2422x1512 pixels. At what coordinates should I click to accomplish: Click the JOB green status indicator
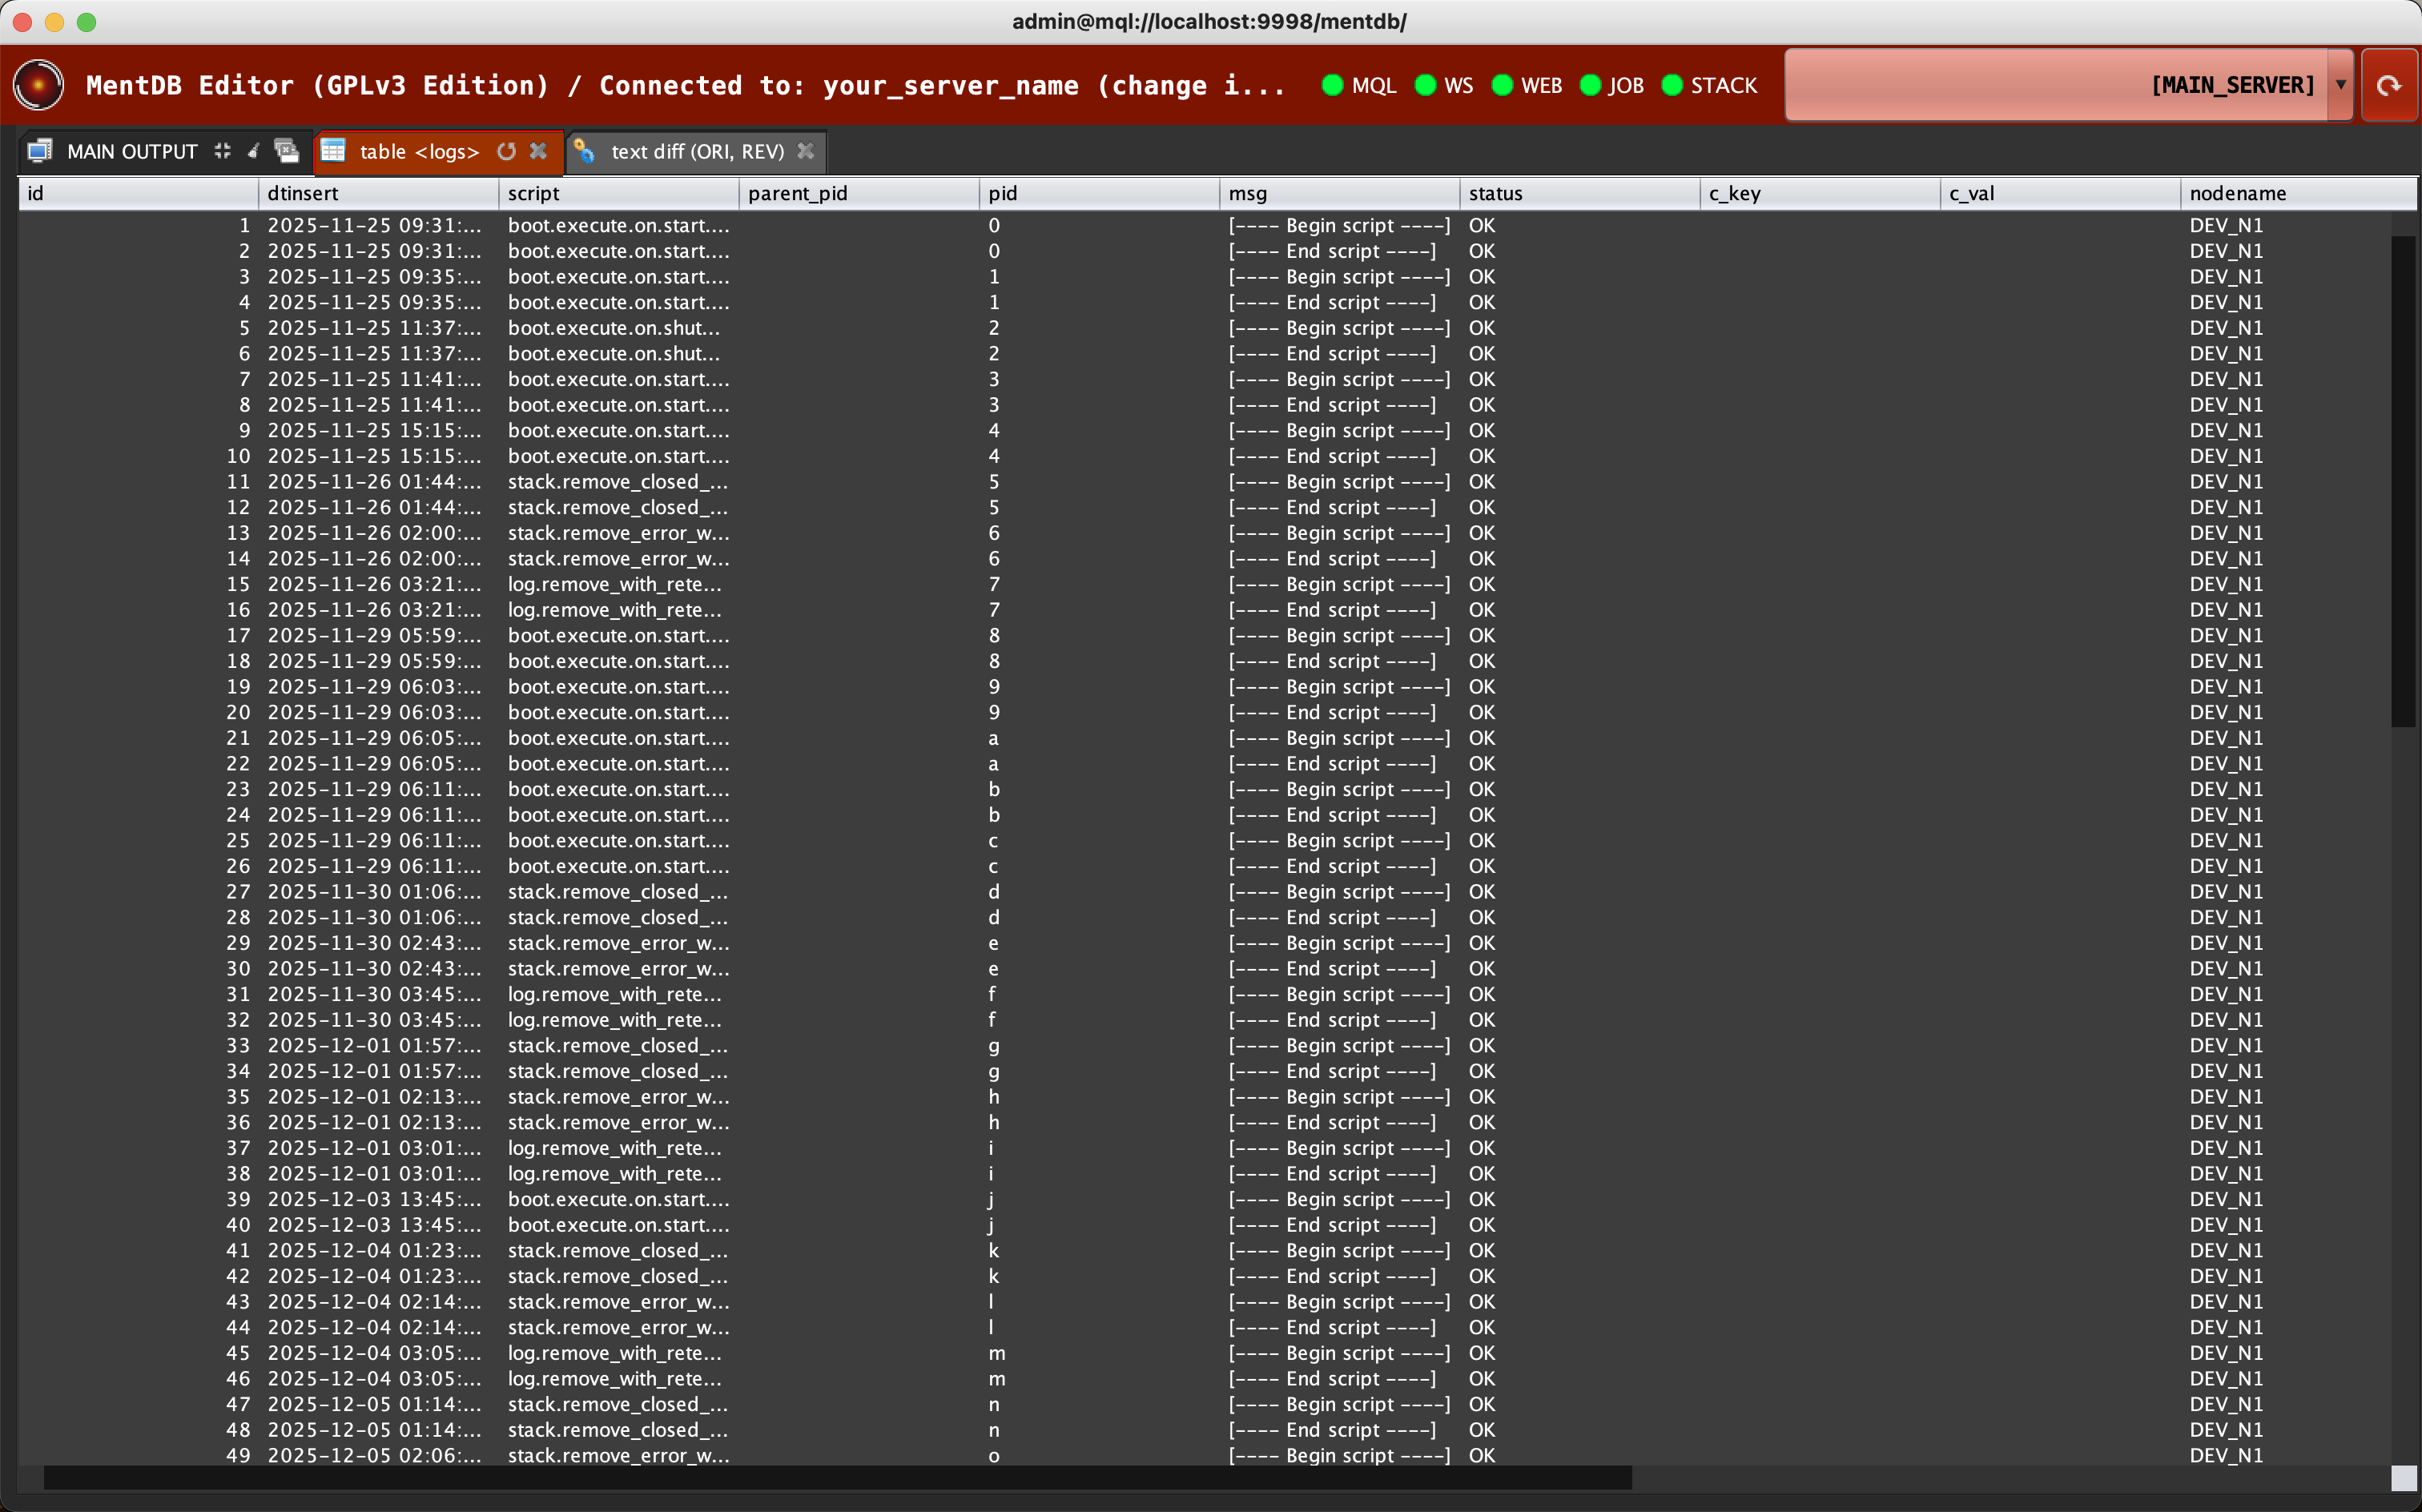point(1590,85)
